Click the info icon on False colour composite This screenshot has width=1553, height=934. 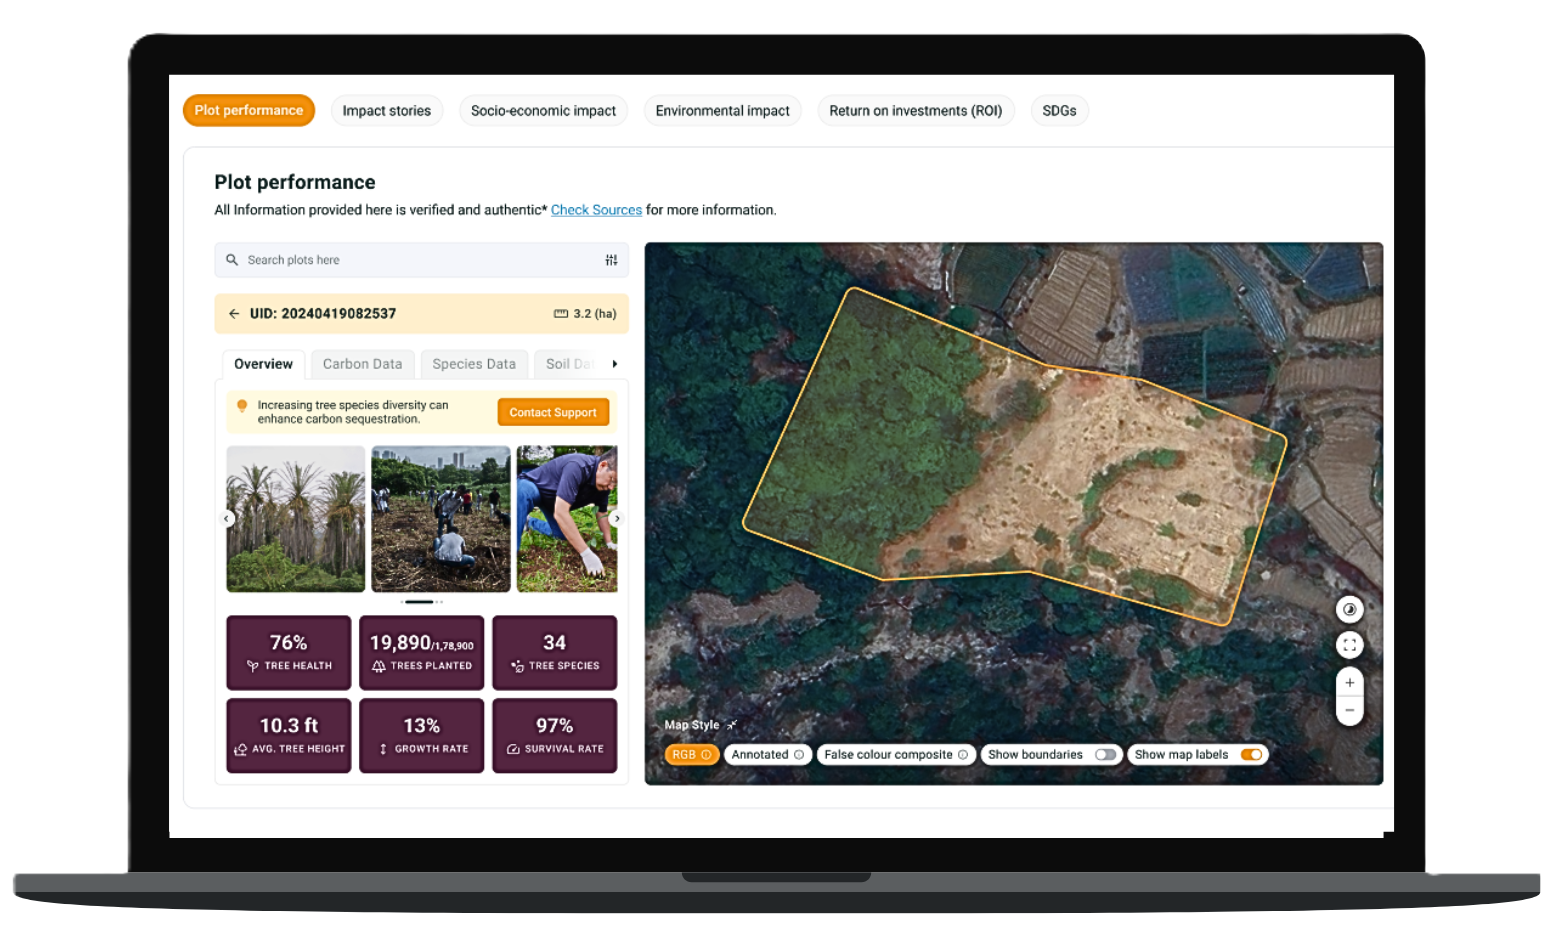click(x=963, y=755)
